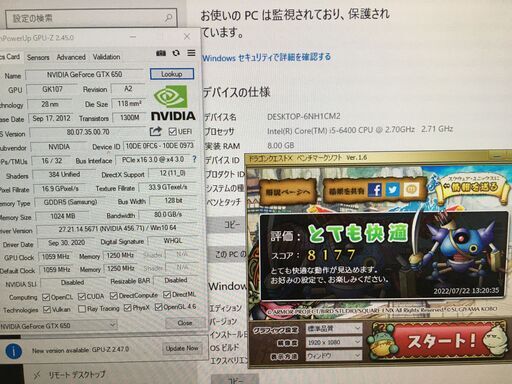Click the BIOS version 80.07.35.00.70 field

(88, 132)
